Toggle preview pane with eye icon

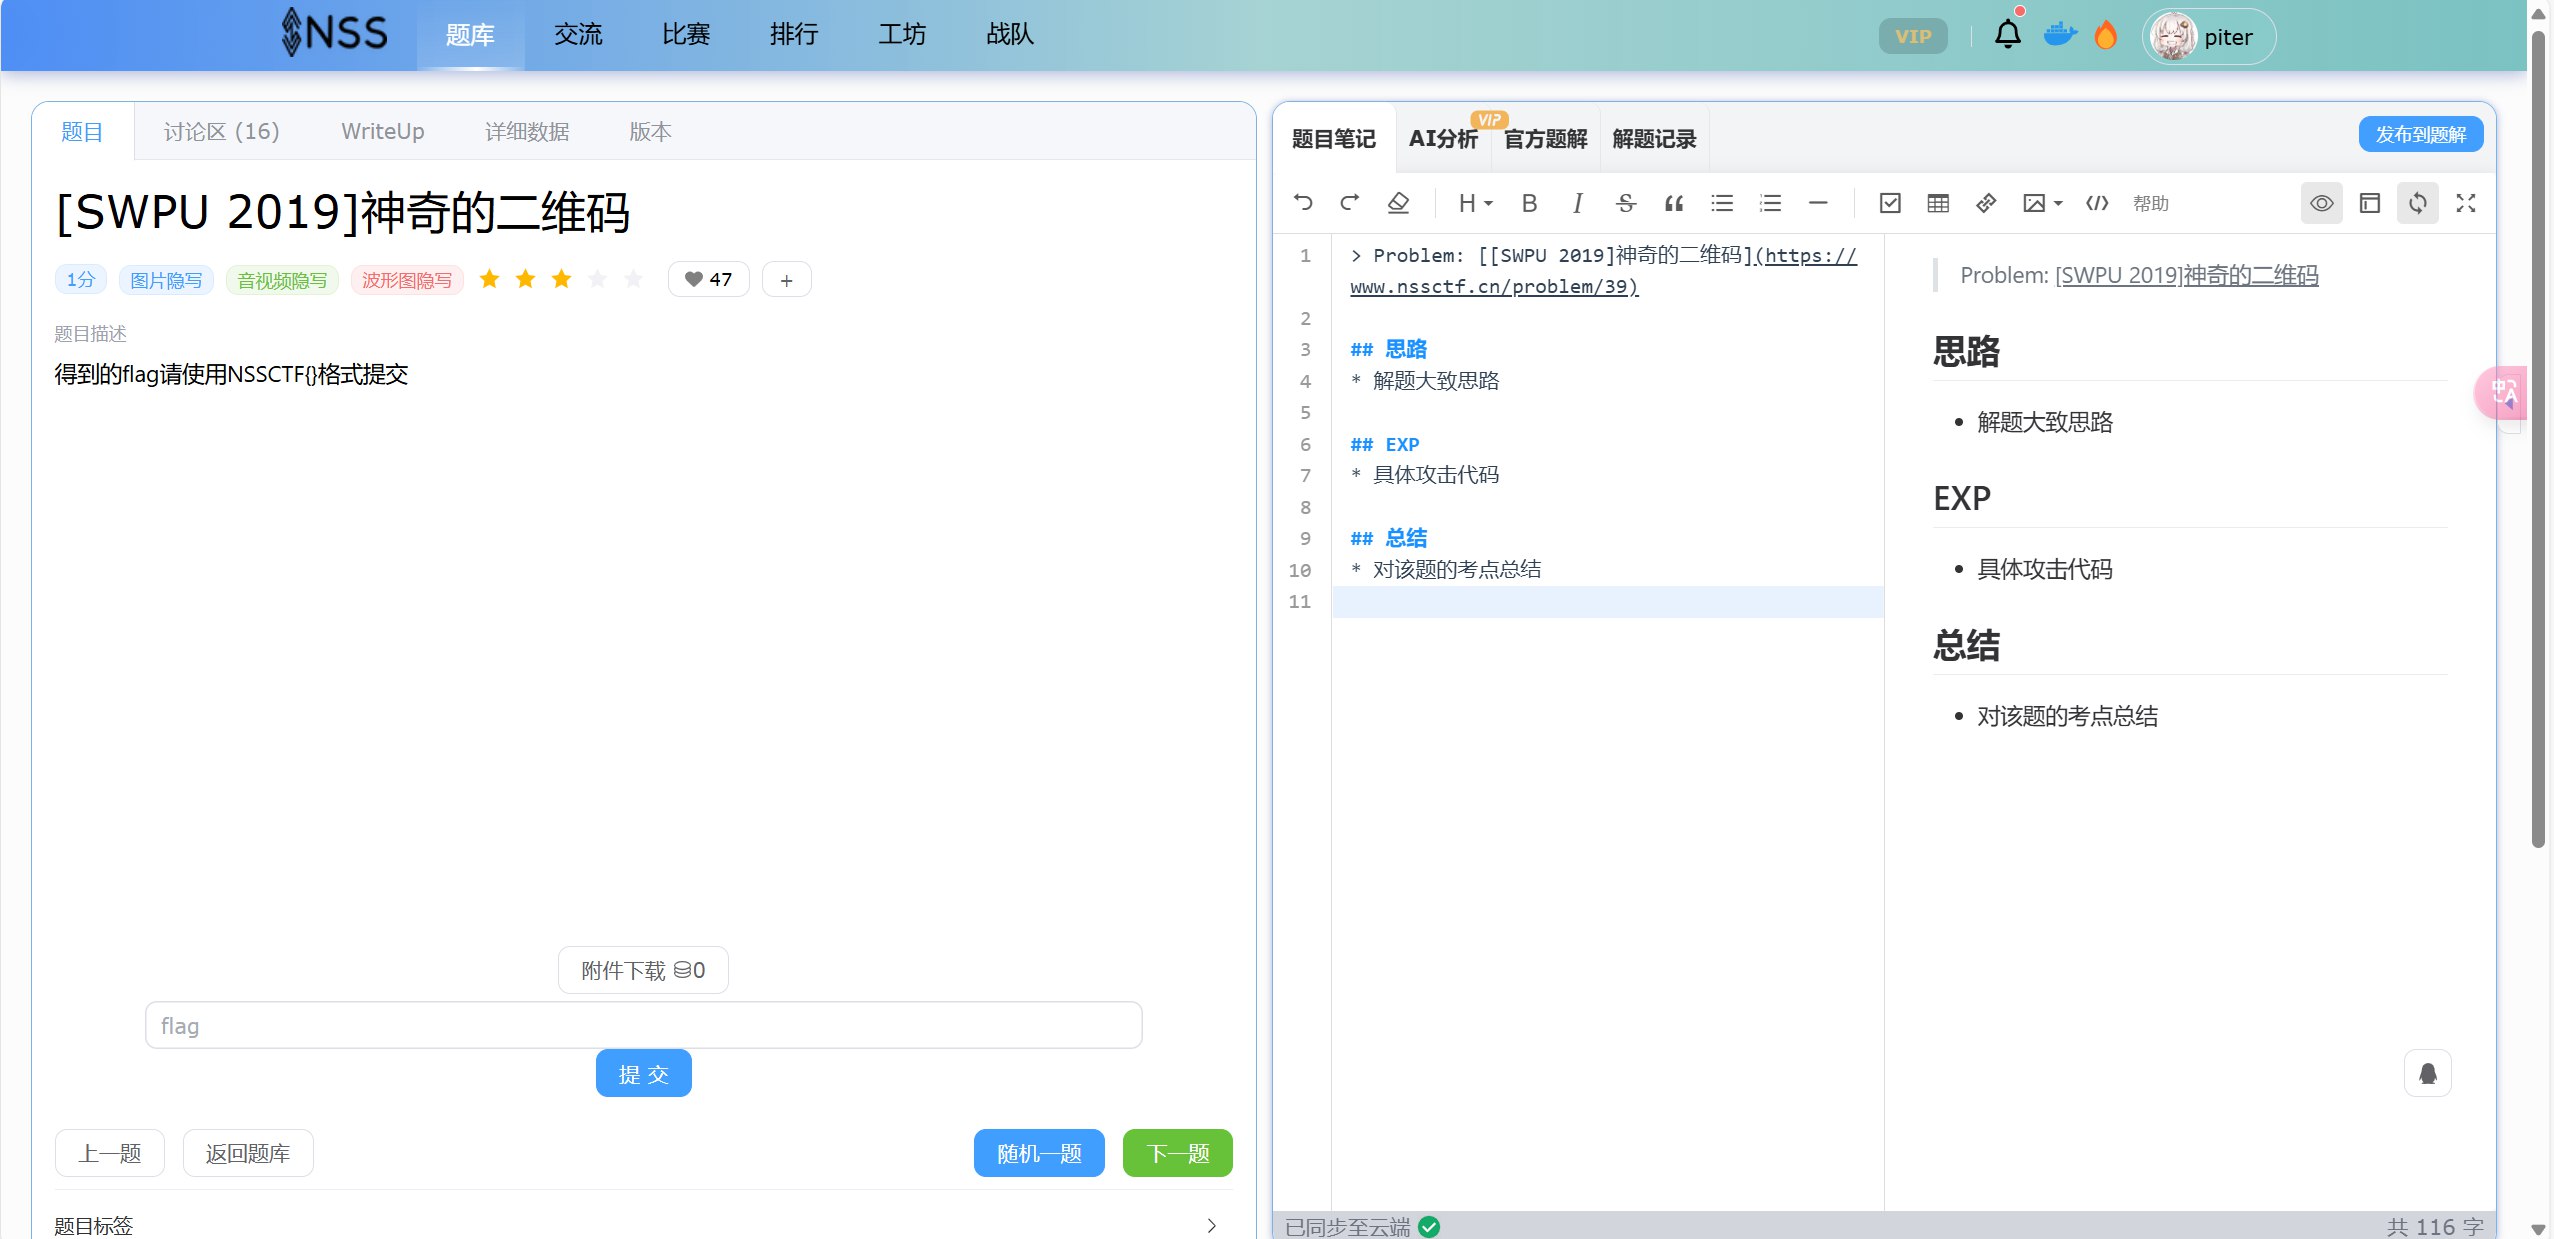point(2321,203)
